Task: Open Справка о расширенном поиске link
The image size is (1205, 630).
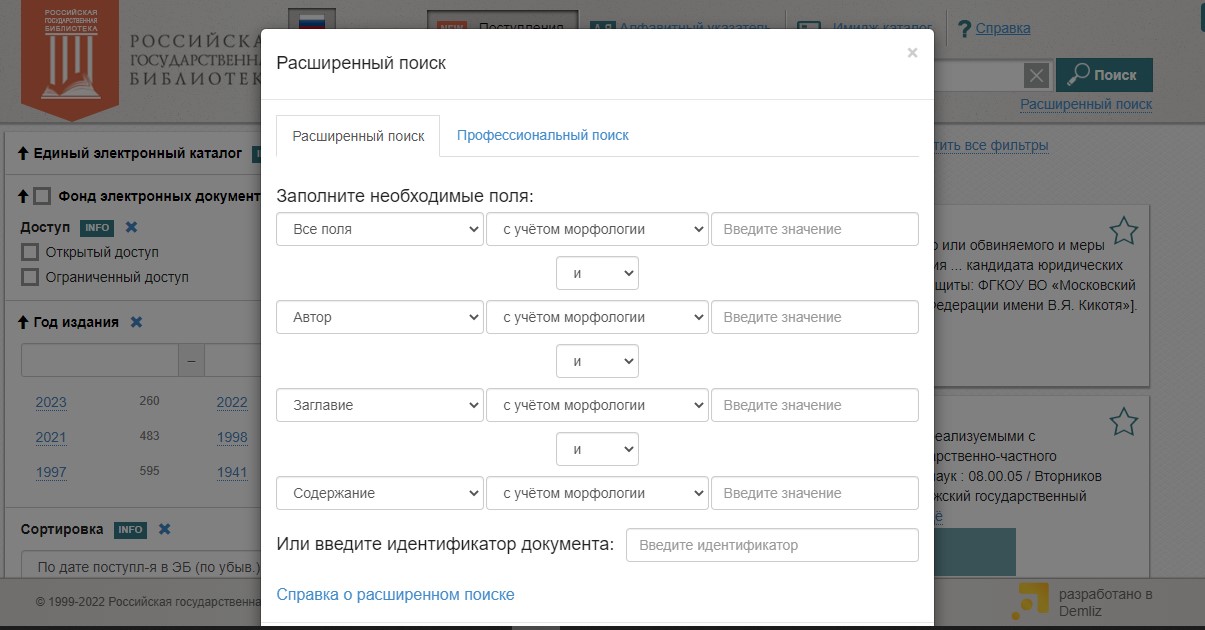Action: click(395, 595)
